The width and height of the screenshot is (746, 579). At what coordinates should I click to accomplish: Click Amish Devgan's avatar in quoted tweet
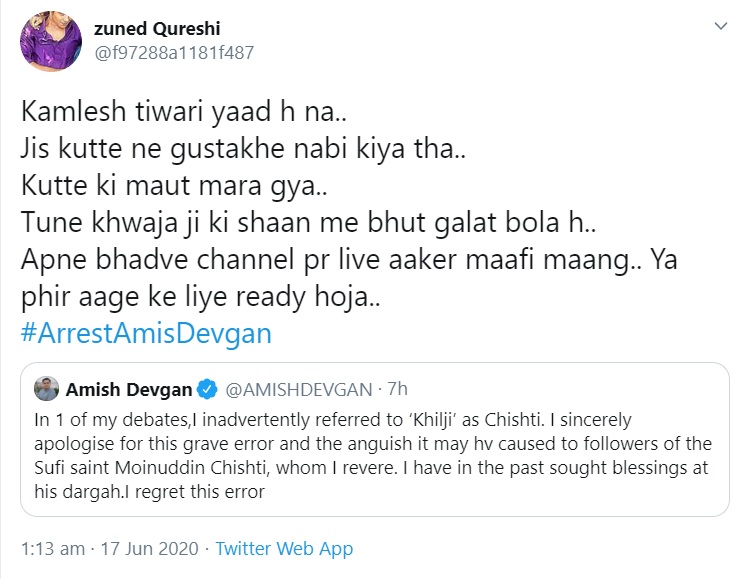[x=45, y=388]
